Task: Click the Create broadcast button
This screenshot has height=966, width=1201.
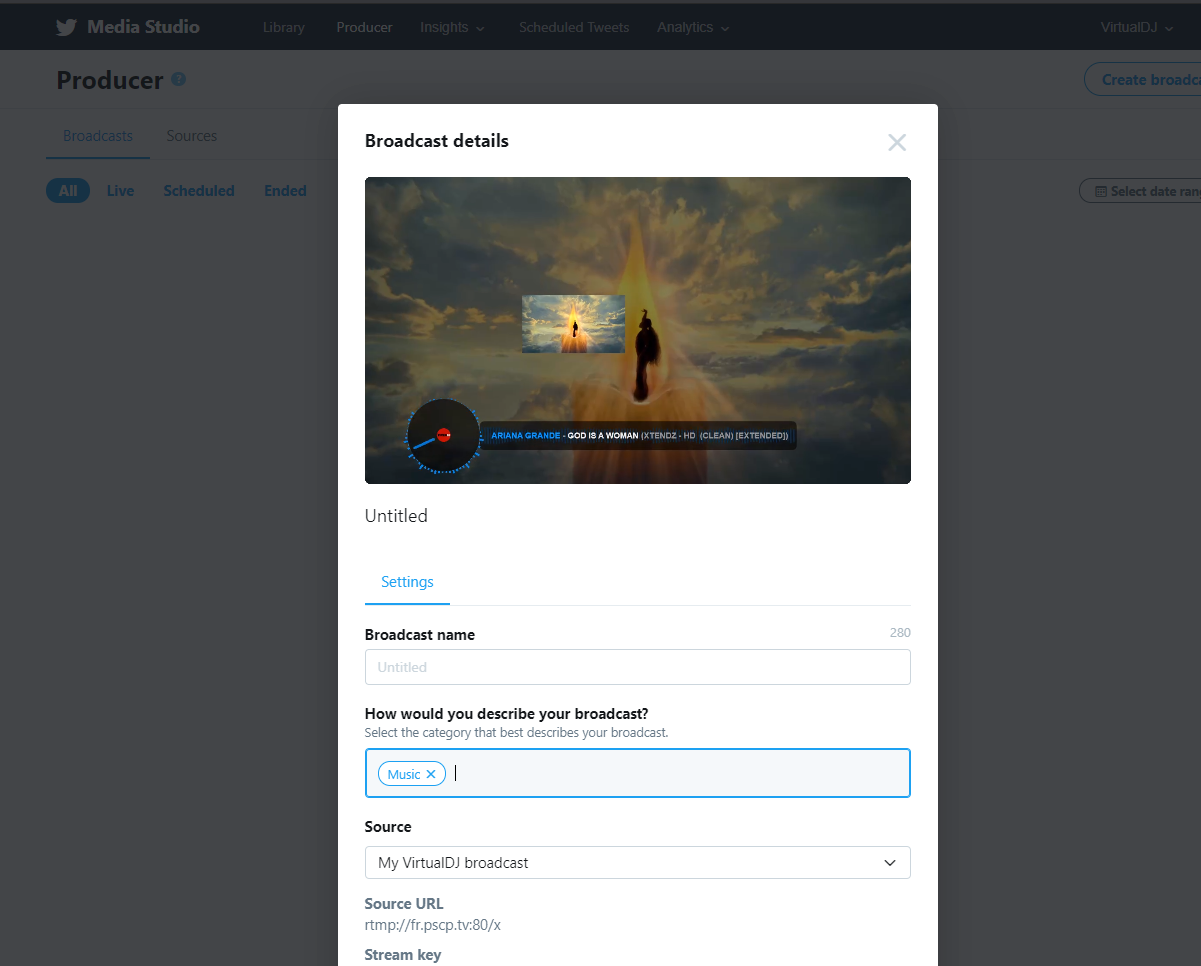Action: pyautogui.click(x=1143, y=79)
